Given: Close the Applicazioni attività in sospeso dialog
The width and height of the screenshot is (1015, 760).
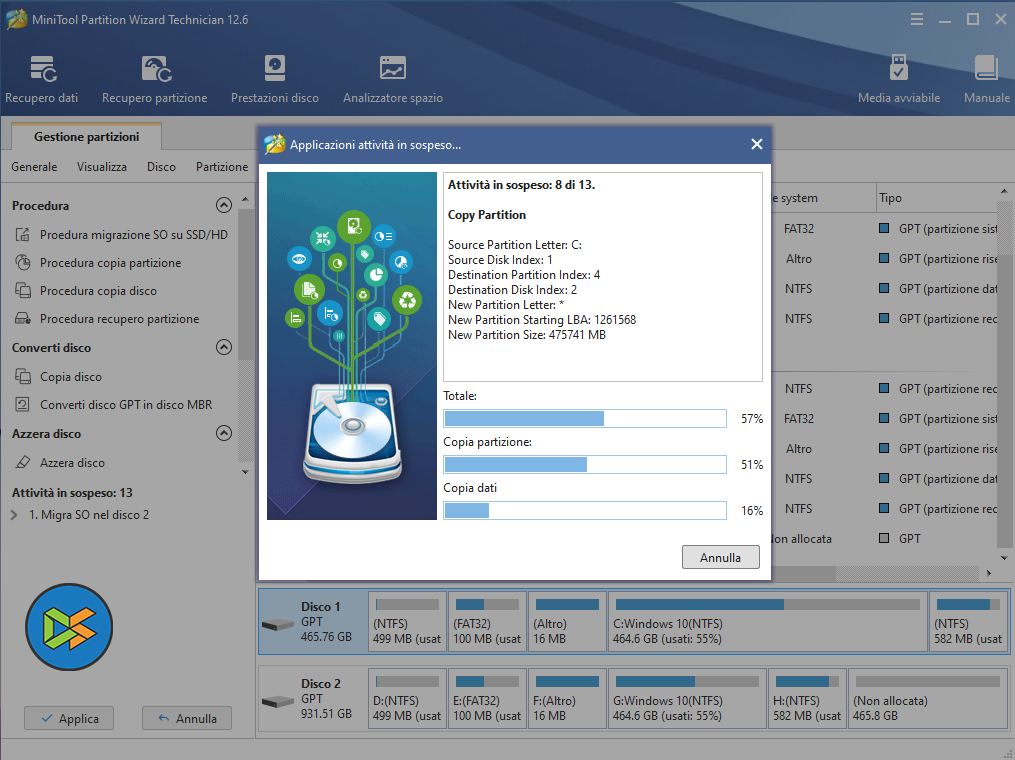Looking at the screenshot, I should click(756, 144).
